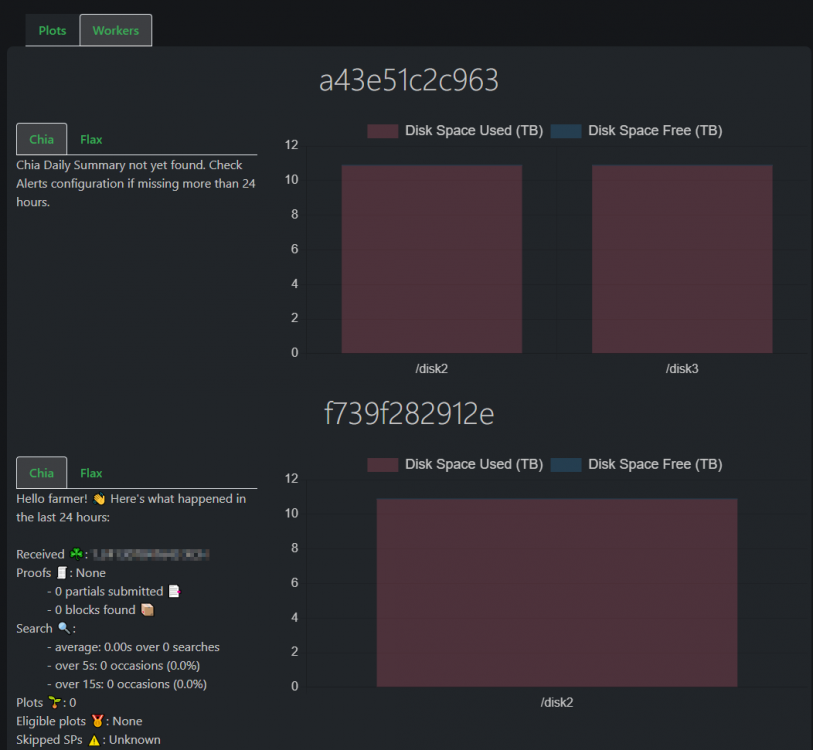
Task: Click 'average: 0.00s over 0 searches' line
Action: tap(137, 647)
